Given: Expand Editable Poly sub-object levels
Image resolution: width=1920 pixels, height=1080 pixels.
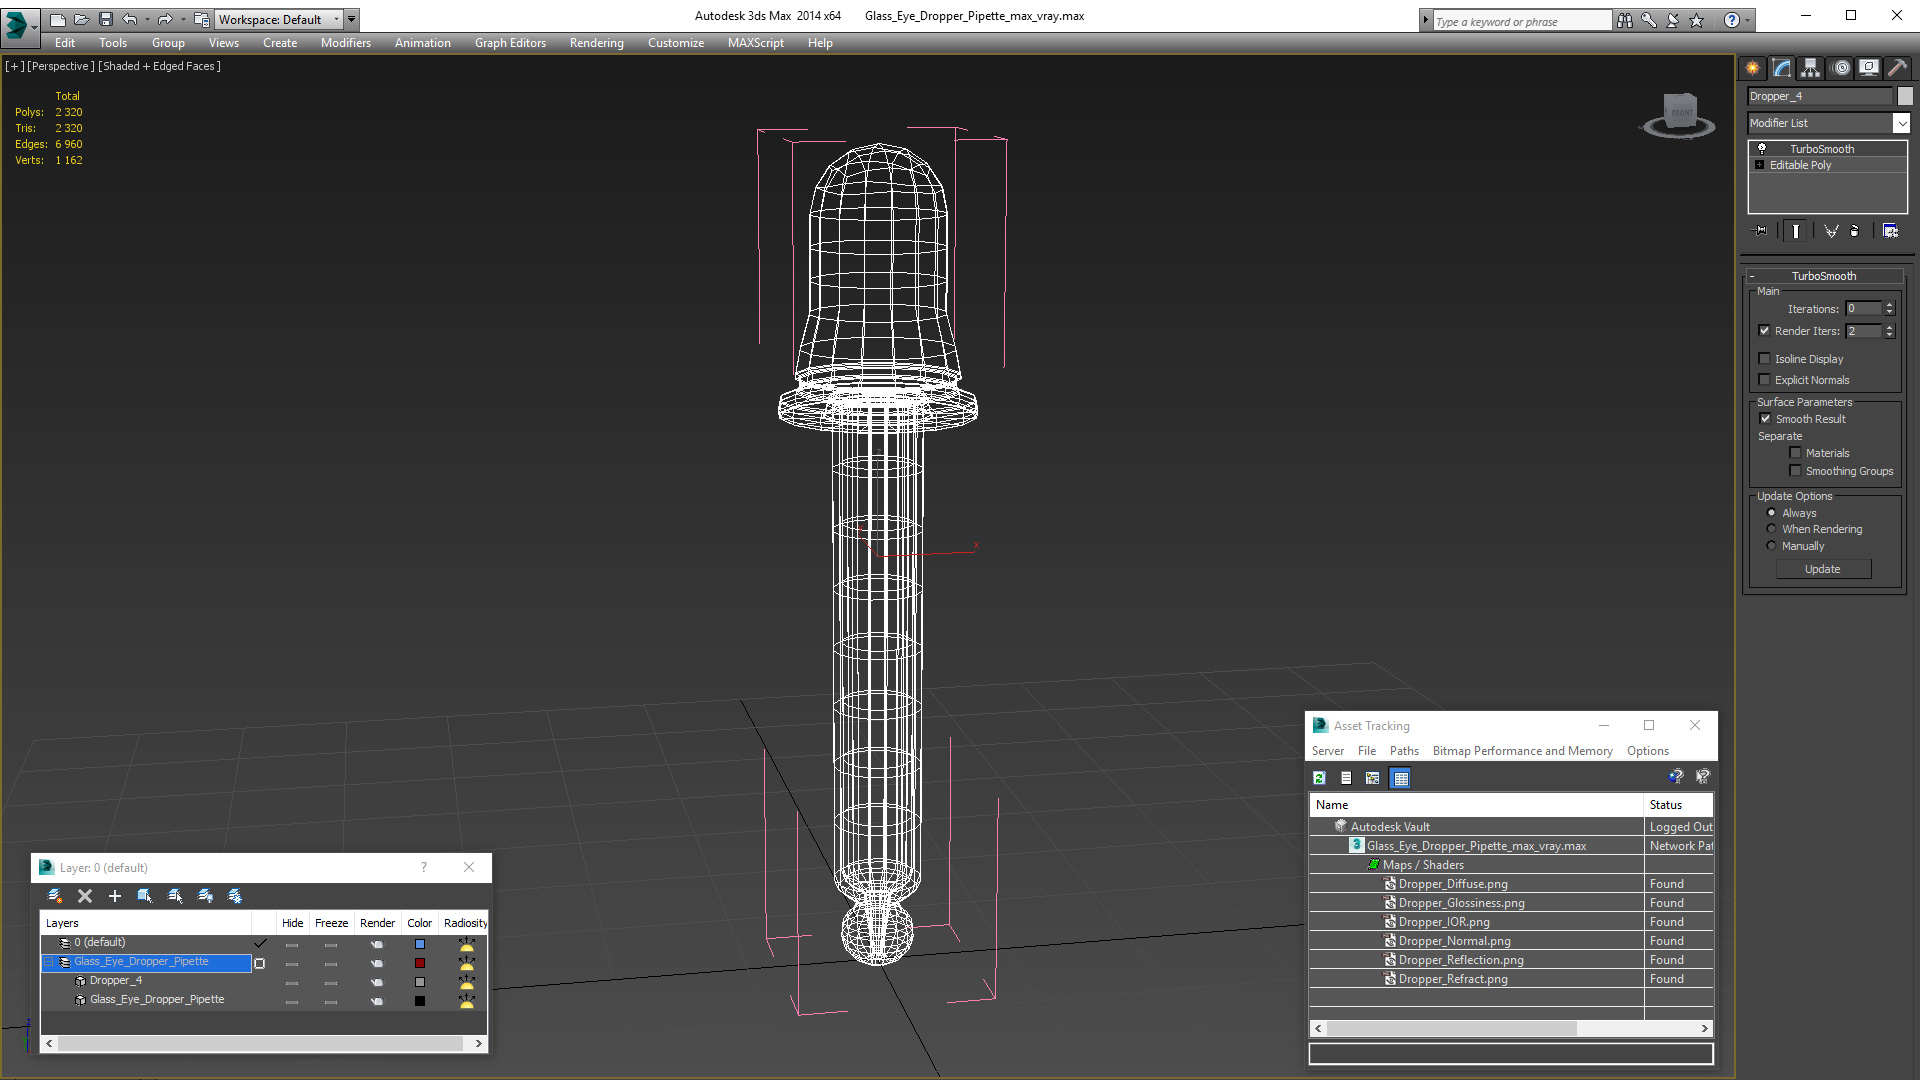Looking at the screenshot, I should click(1759, 165).
